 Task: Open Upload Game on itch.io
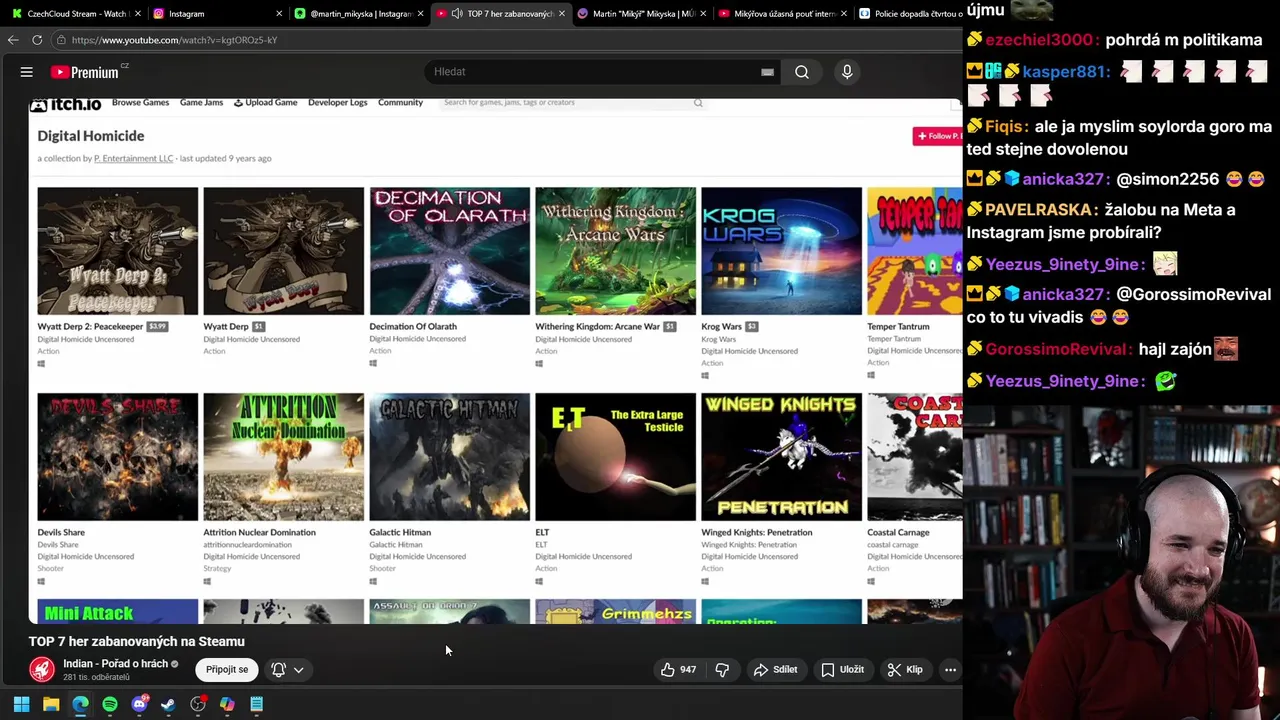tap(265, 102)
